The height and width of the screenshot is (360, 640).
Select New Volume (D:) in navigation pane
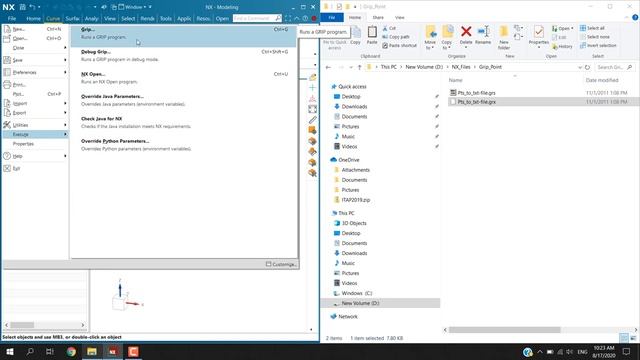tap(360, 303)
